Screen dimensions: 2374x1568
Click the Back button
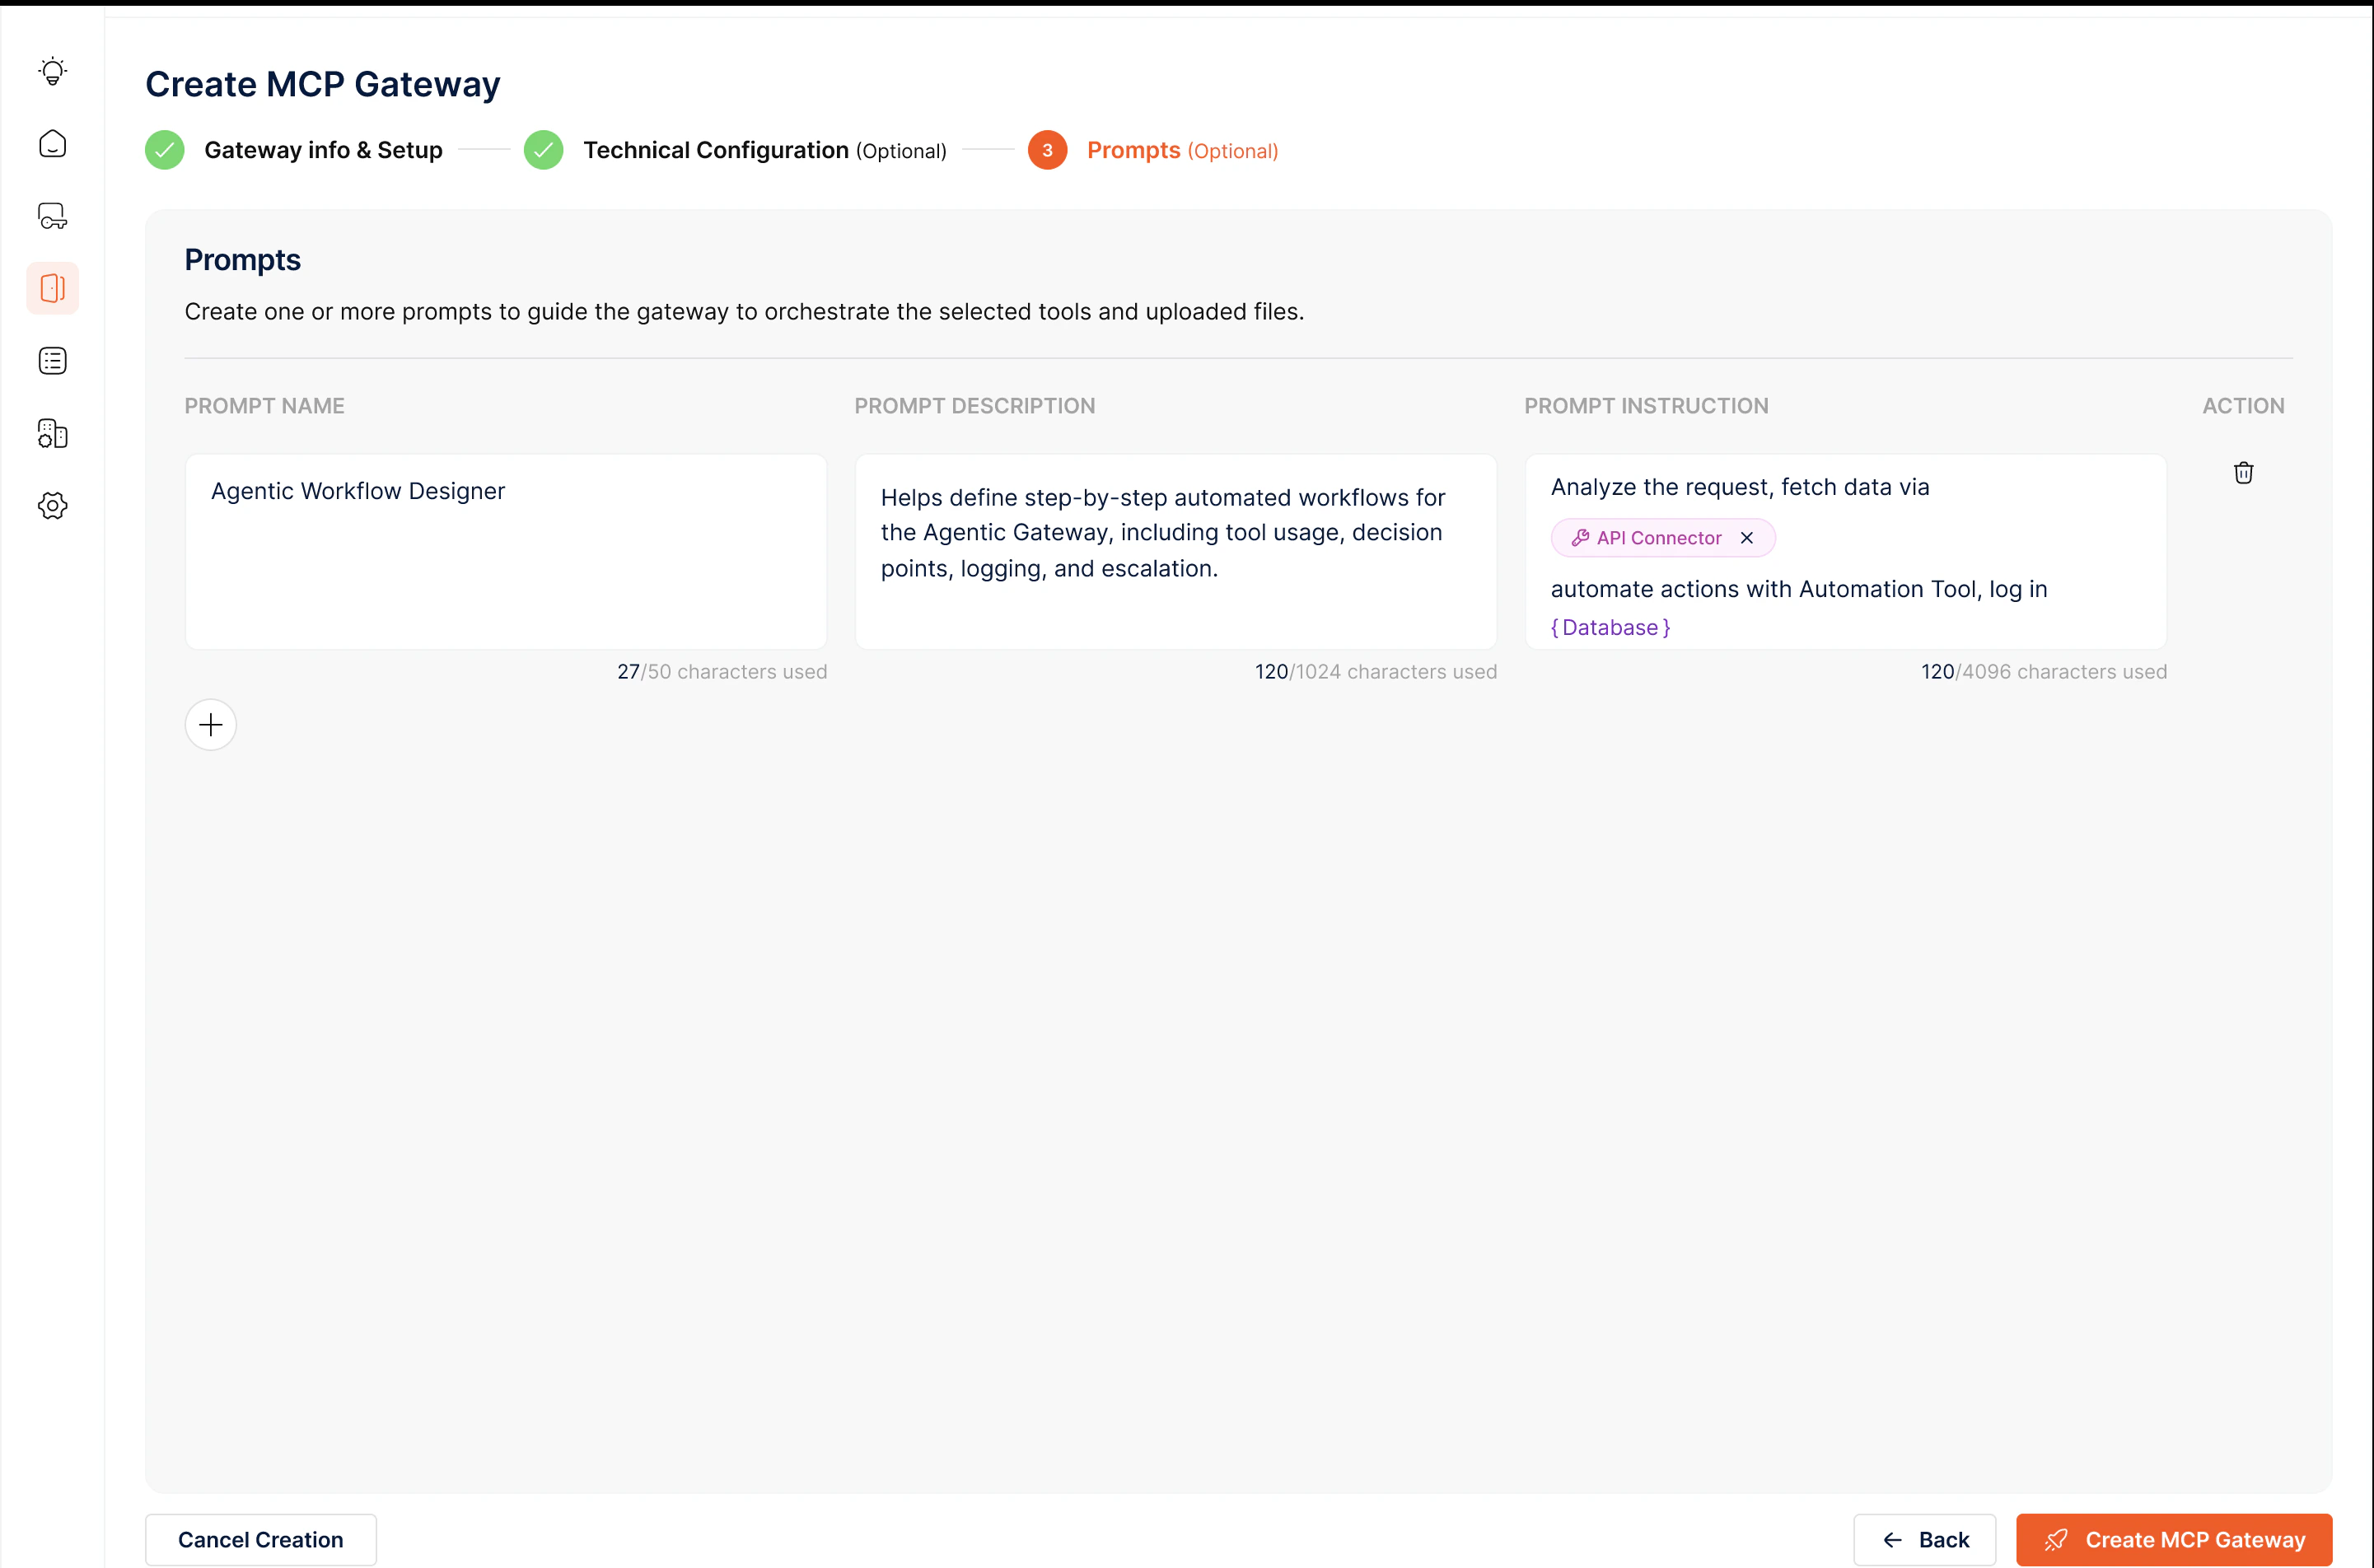point(1924,1539)
